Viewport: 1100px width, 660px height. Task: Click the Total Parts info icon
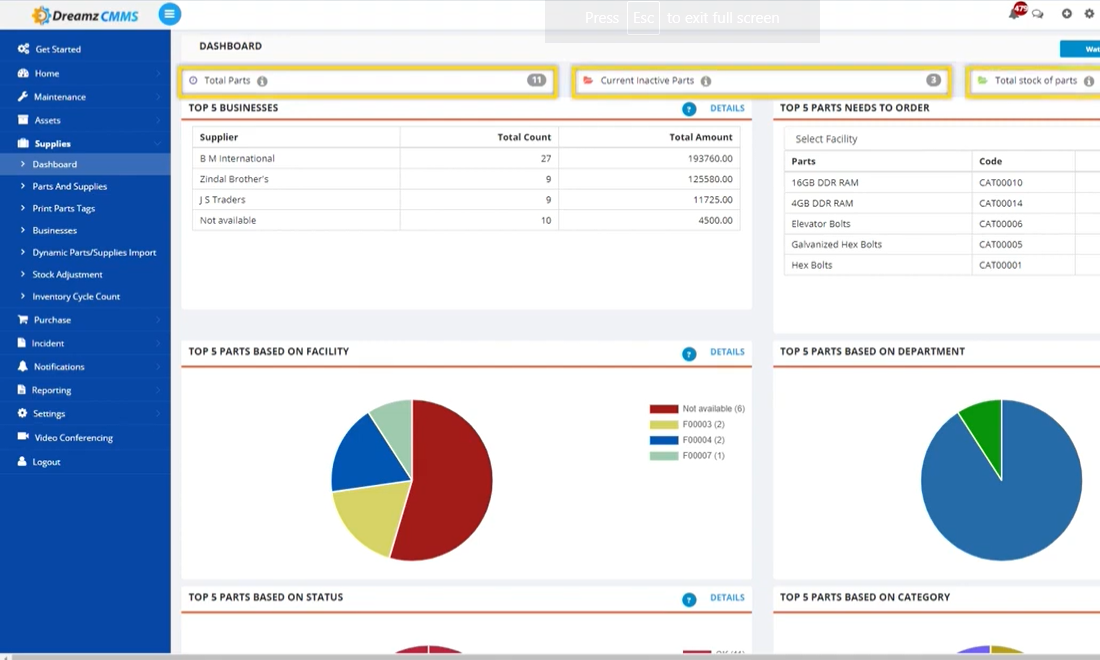(262, 80)
